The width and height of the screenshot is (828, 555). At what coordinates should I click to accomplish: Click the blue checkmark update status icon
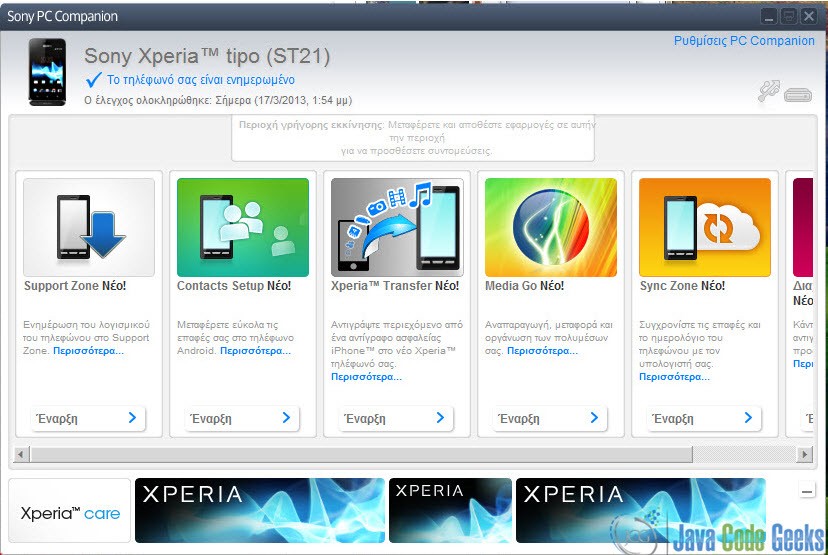click(93, 80)
